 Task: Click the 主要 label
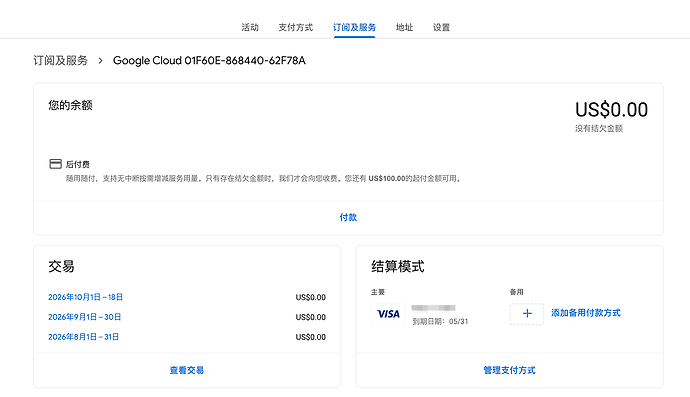(378, 292)
